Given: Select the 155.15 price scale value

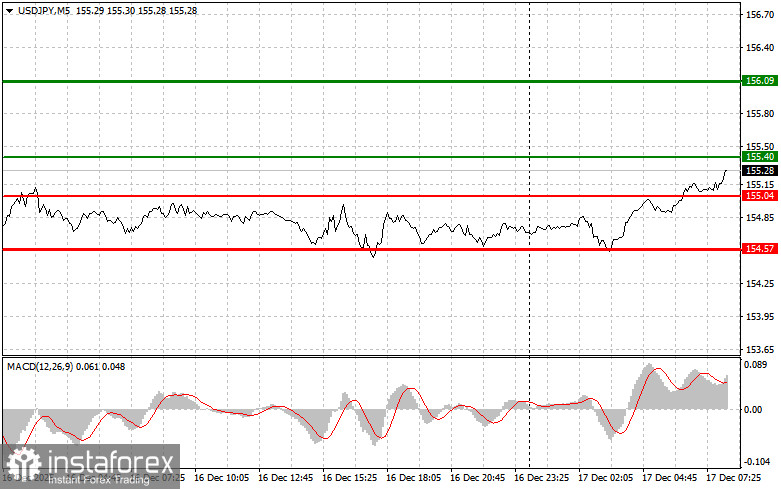Looking at the screenshot, I should pyautogui.click(x=760, y=185).
